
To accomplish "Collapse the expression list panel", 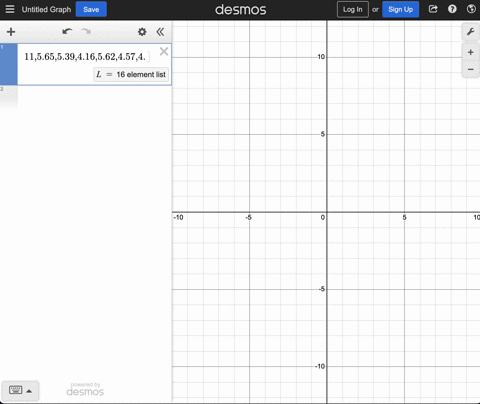I will tap(160, 32).
